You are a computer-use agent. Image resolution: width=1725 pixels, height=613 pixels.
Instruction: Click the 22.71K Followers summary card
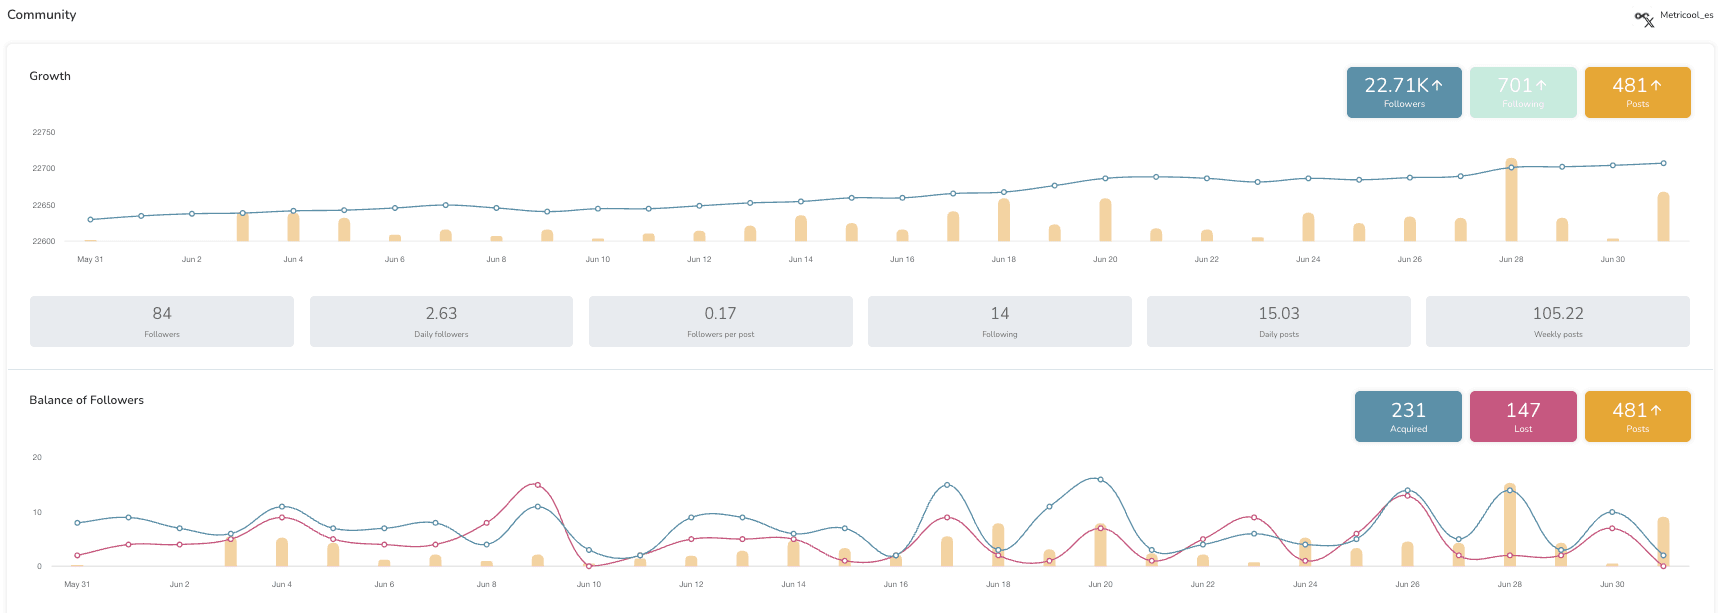[1403, 91]
